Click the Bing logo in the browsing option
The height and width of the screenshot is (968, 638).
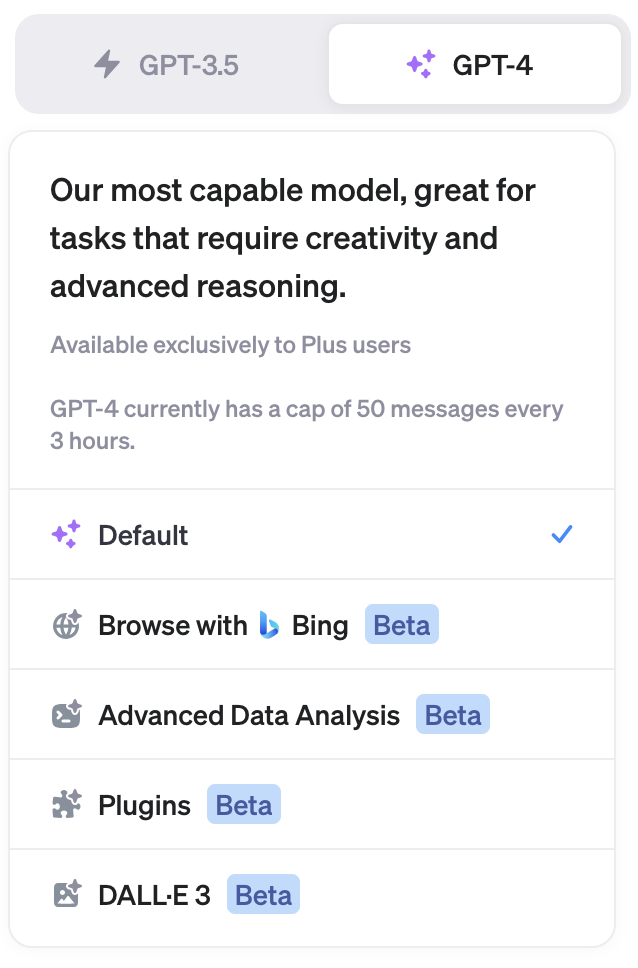269,624
